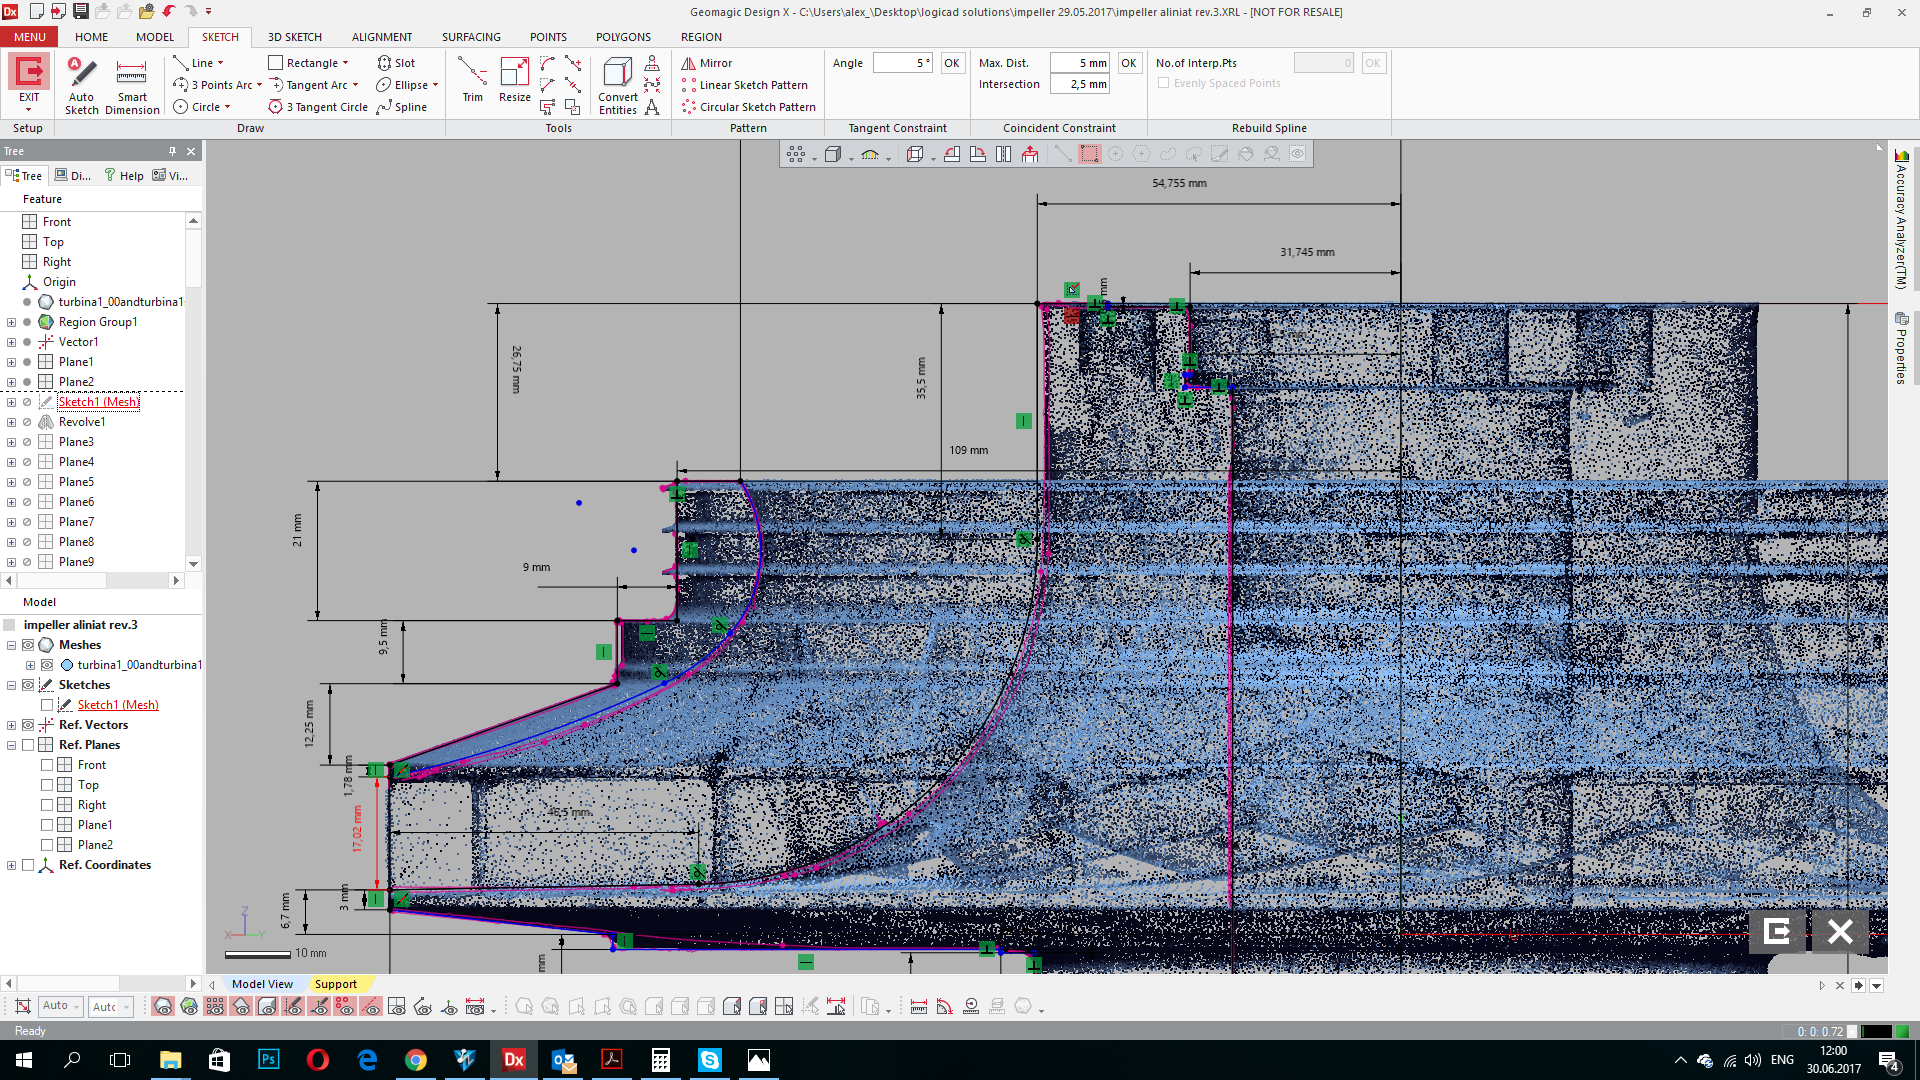Select the Rectangle draw tool
The height and width of the screenshot is (1080, 1920).
point(304,63)
